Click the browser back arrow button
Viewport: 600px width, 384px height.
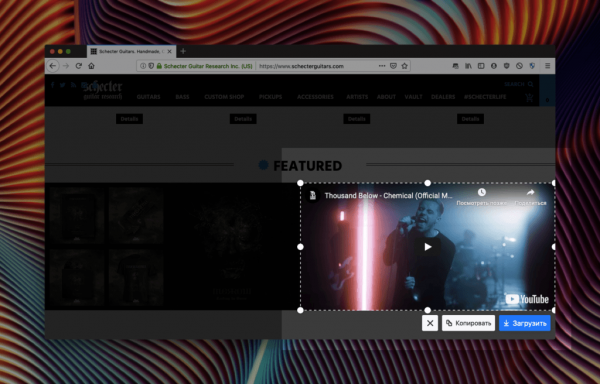[x=53, y=66]
